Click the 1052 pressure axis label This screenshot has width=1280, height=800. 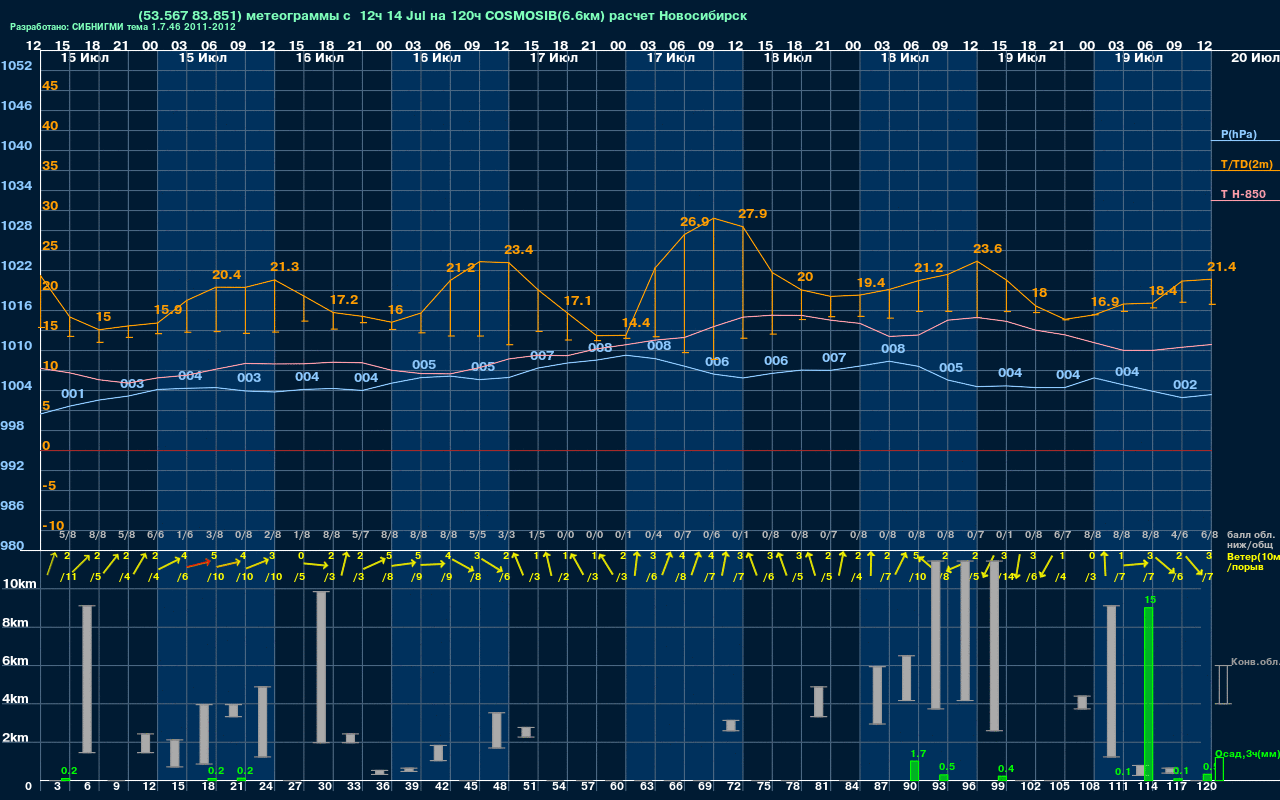[x=16, y=66]
